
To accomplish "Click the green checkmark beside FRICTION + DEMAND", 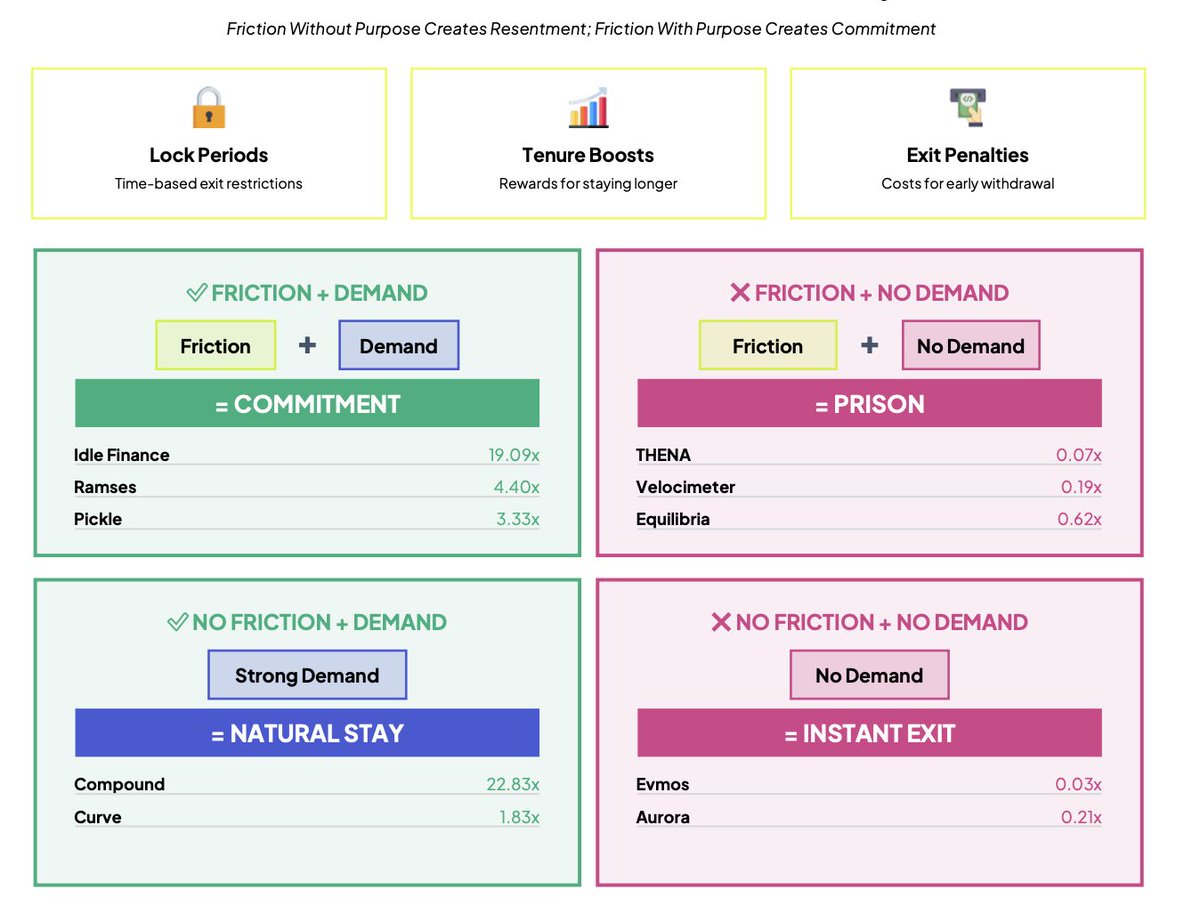I will pos(197,293).
